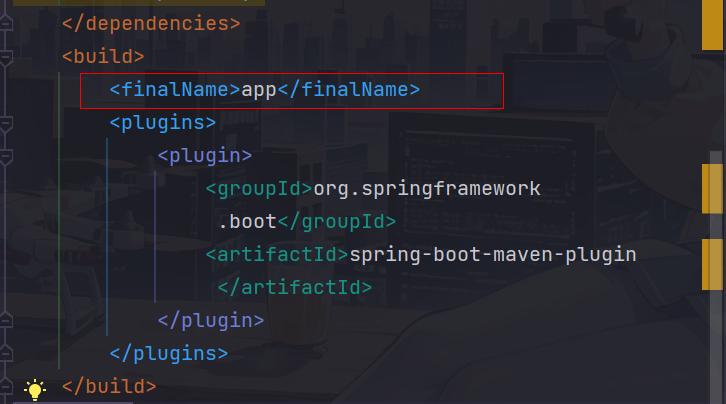
Task: Click the 'app' value in finalName
Action: pos(259,90)
